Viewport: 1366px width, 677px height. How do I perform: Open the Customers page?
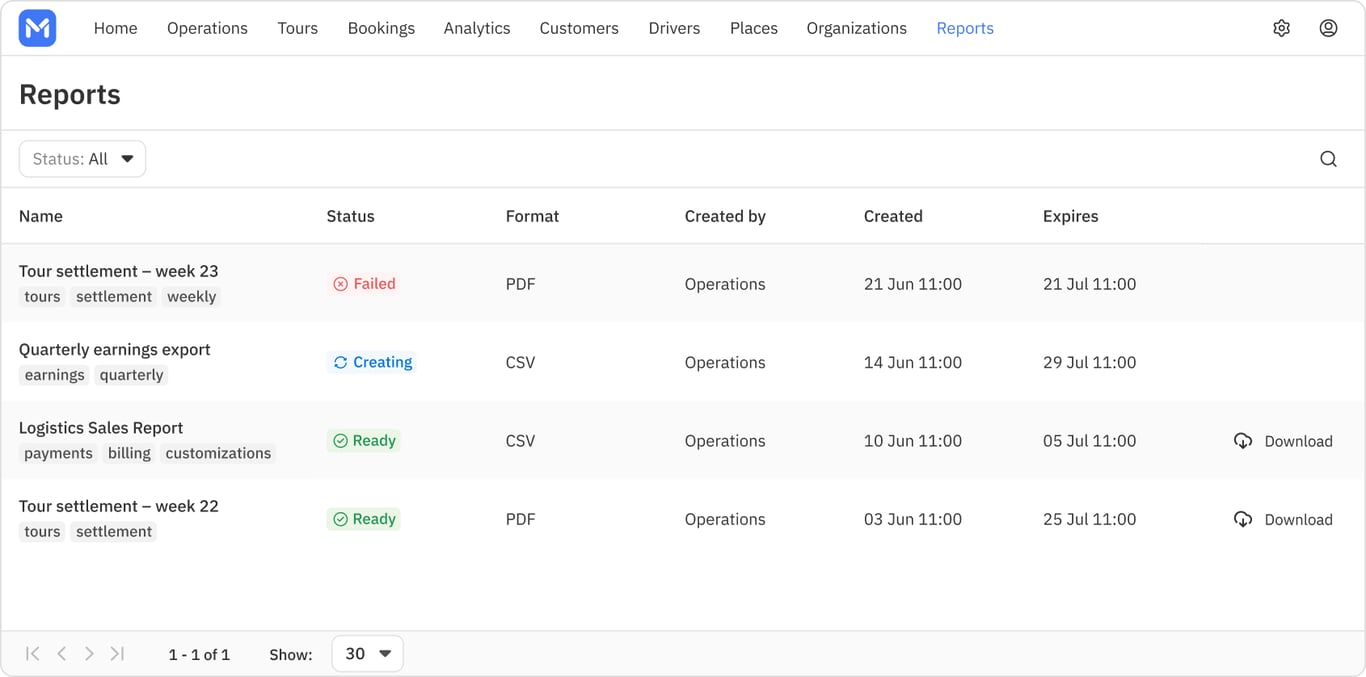(x=579, y=28)
